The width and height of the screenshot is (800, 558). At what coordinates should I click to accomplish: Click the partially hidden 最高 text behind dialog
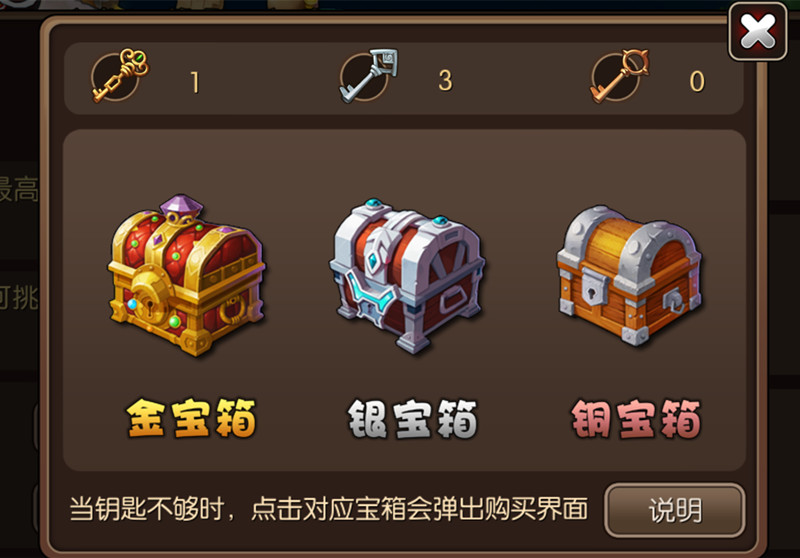point(19,189)
